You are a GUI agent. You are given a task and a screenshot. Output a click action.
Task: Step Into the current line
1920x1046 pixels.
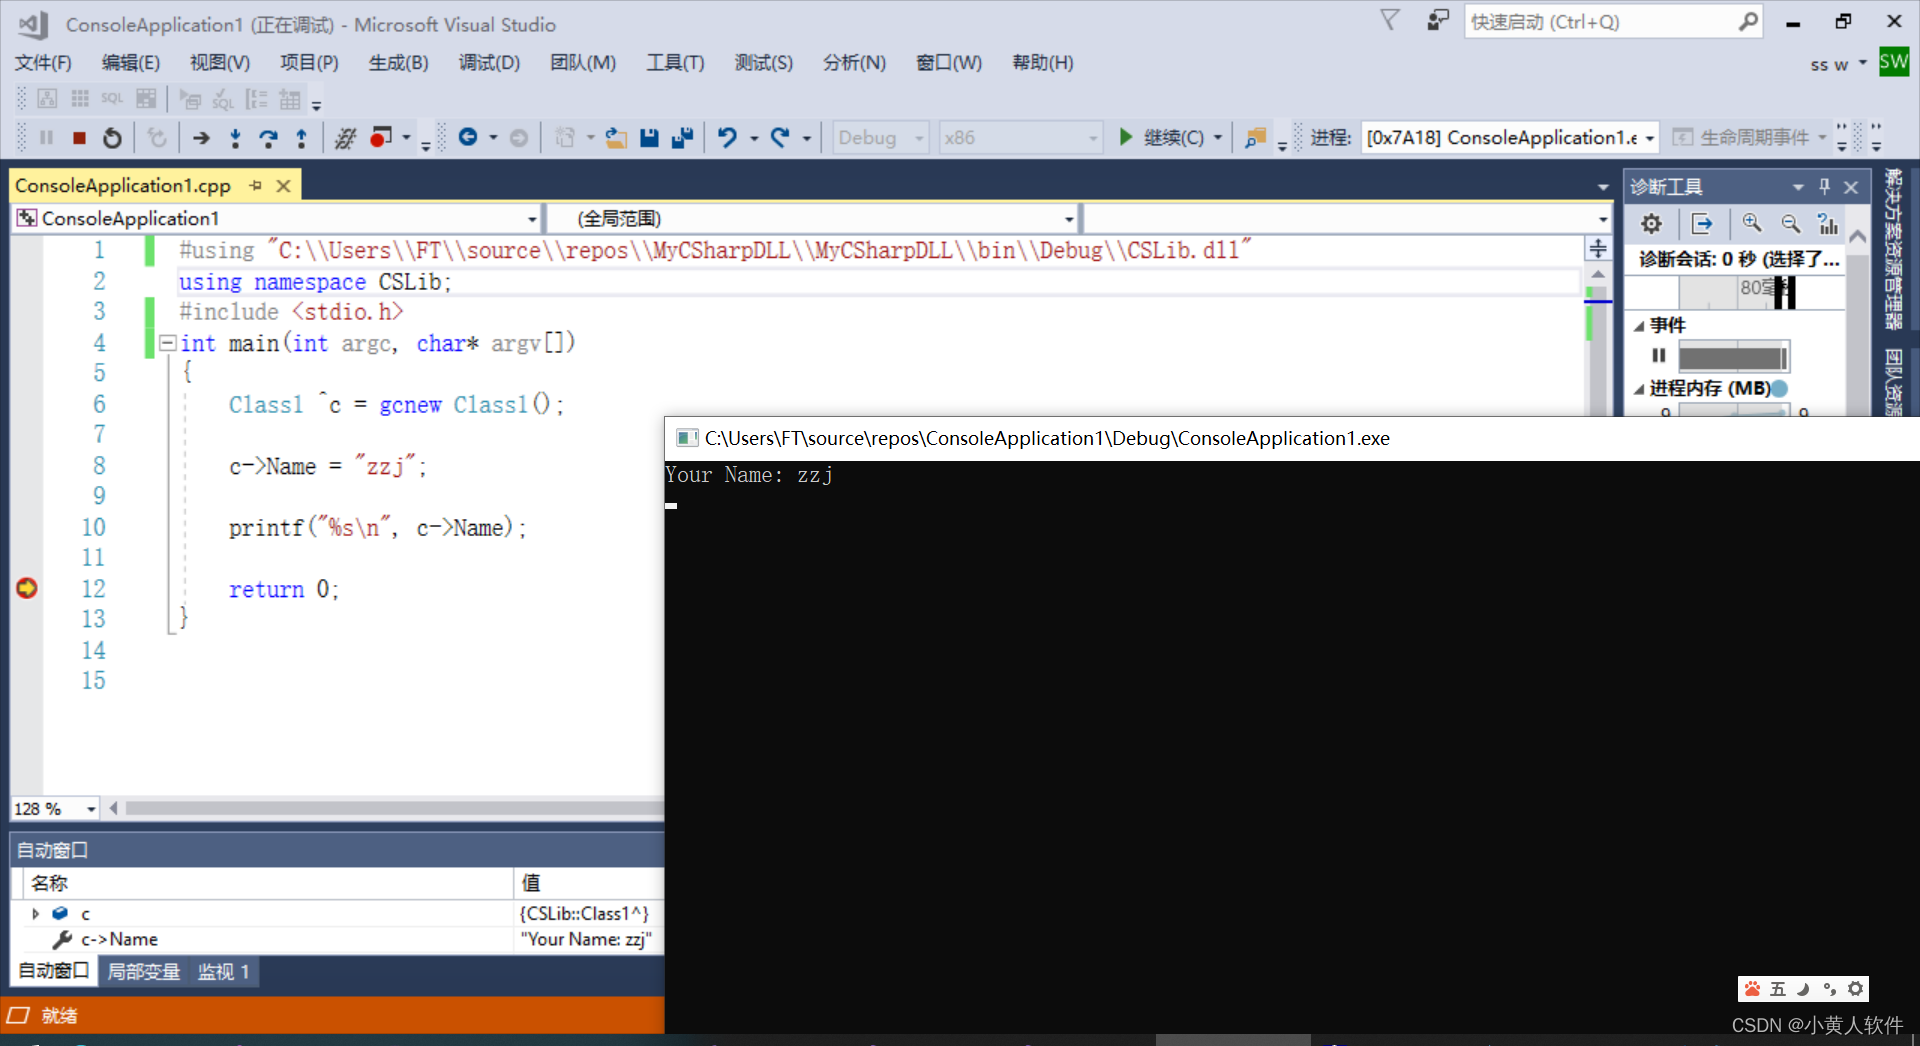(235, 138)
